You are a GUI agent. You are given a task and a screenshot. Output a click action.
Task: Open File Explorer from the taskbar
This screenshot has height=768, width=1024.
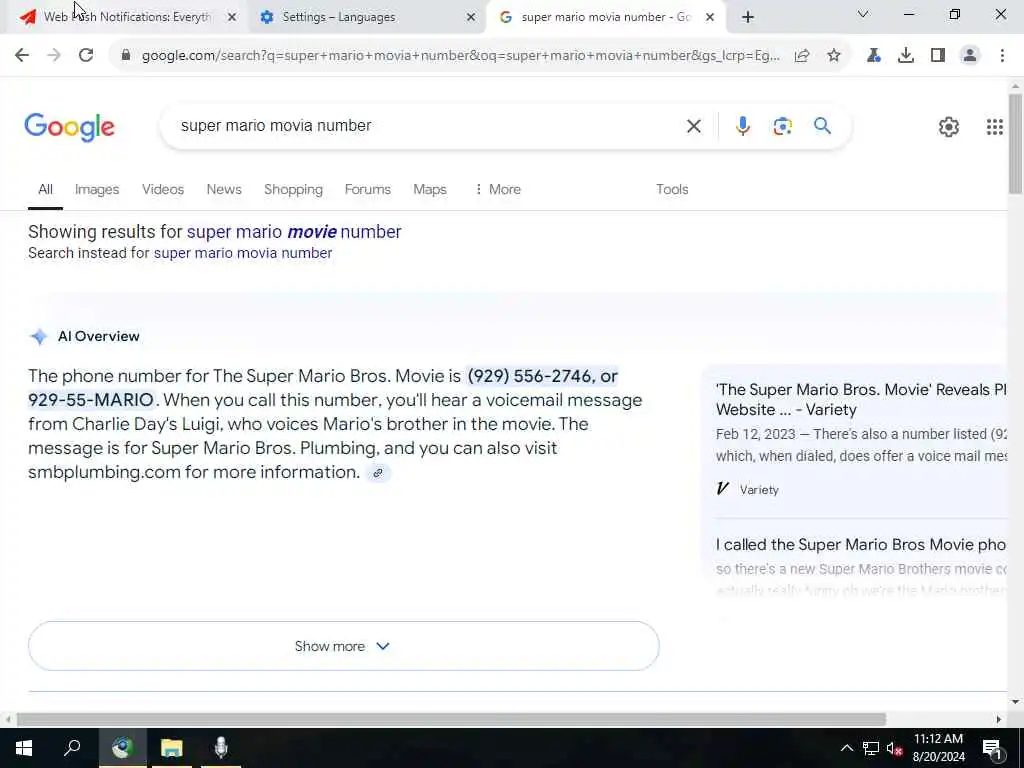[171, 748]
